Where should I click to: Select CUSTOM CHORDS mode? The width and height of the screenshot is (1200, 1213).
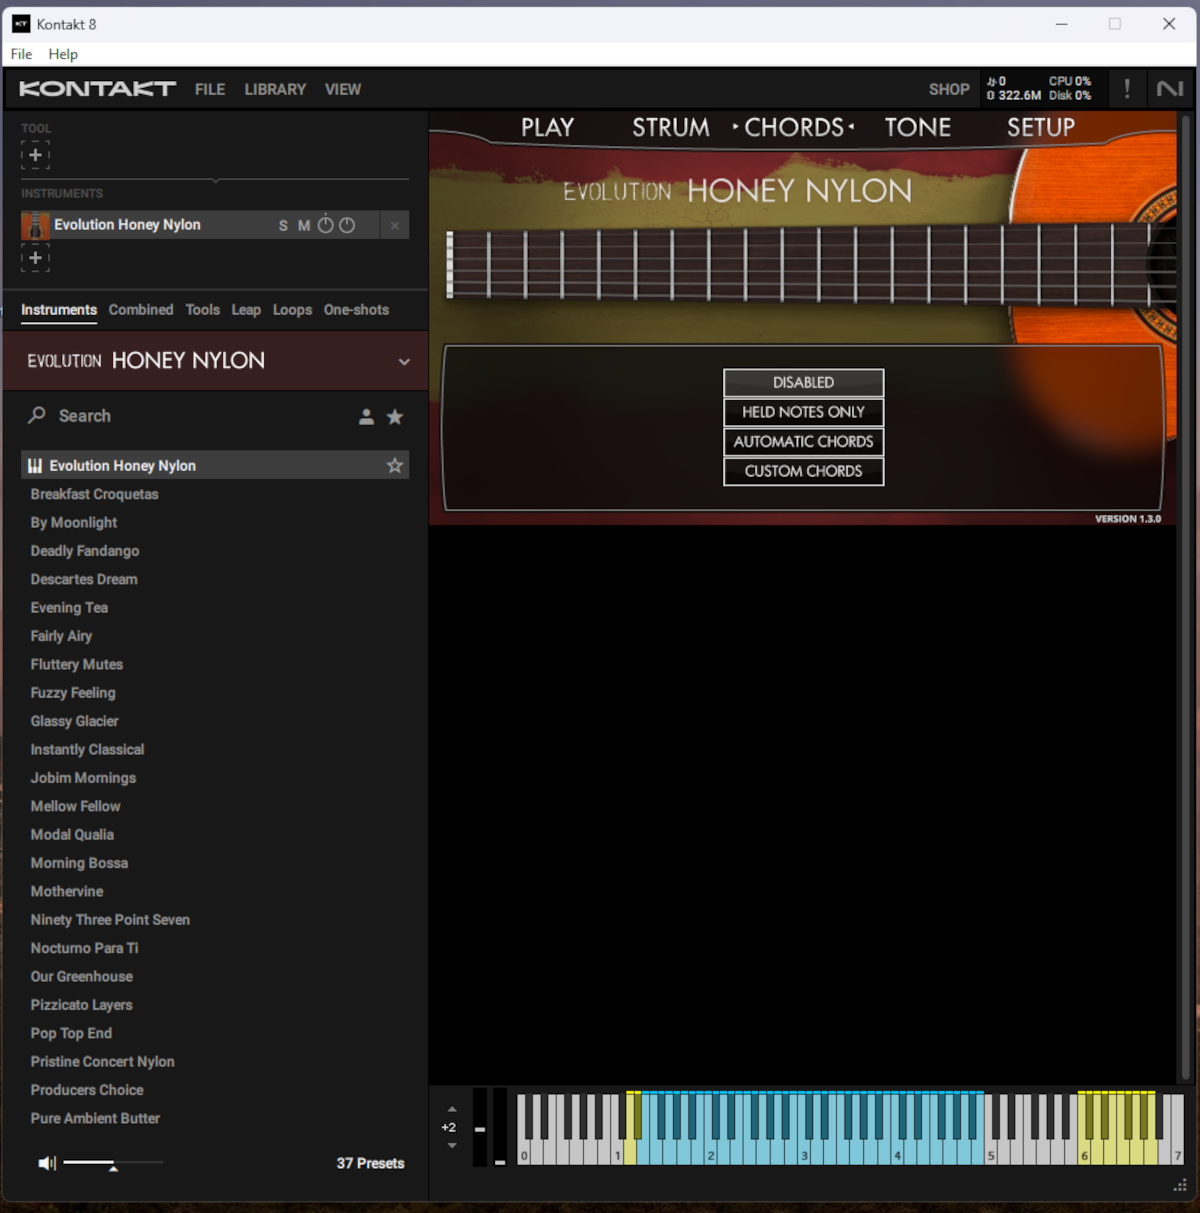click(804, 471)
